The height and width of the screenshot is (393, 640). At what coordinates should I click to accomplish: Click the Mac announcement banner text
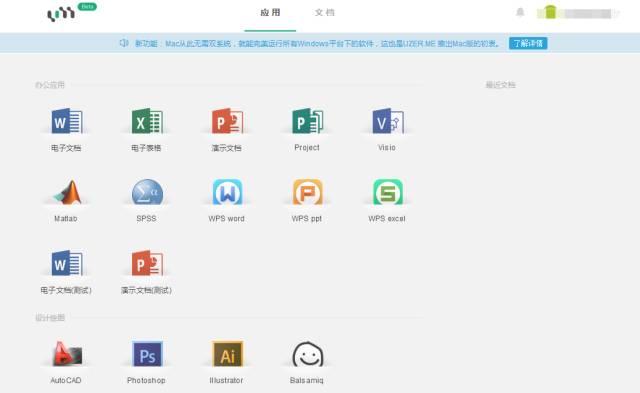point(318,43)
